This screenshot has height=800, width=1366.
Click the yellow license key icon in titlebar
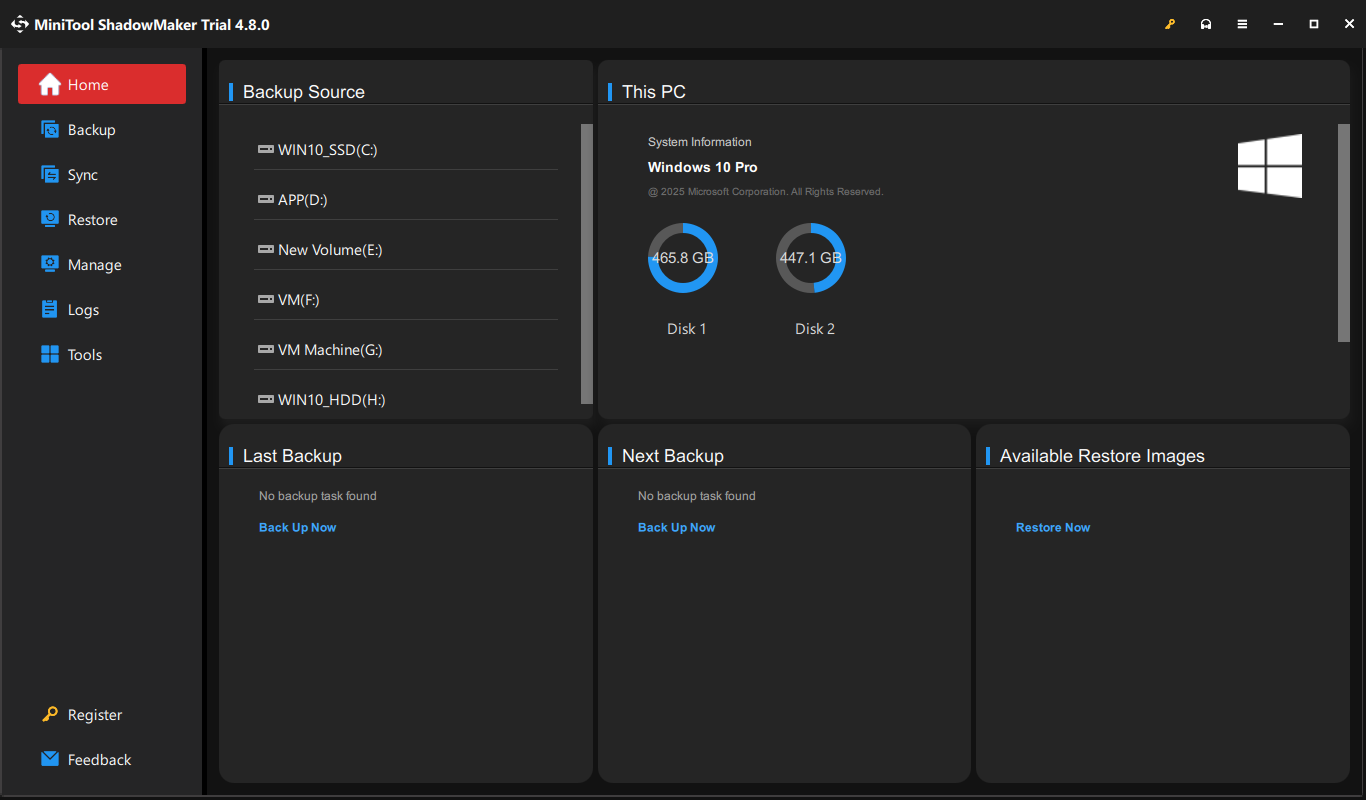pos(1170,23)
